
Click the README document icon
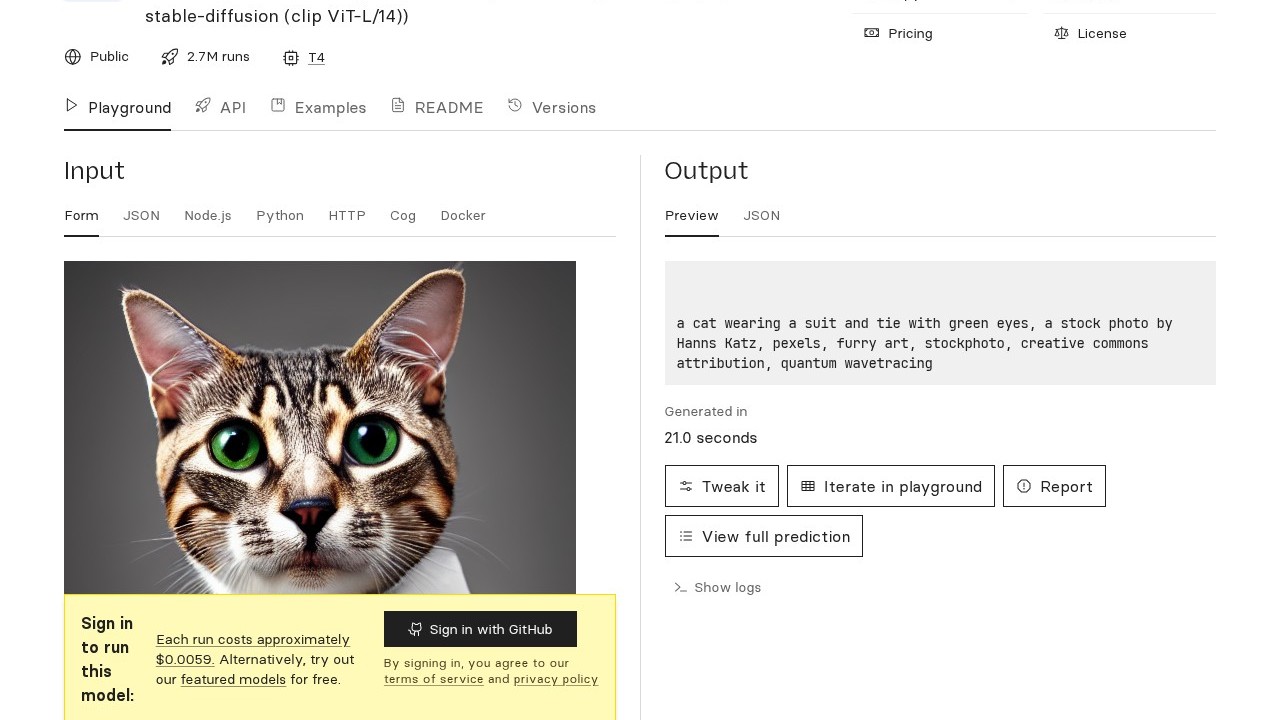[398, 106]
